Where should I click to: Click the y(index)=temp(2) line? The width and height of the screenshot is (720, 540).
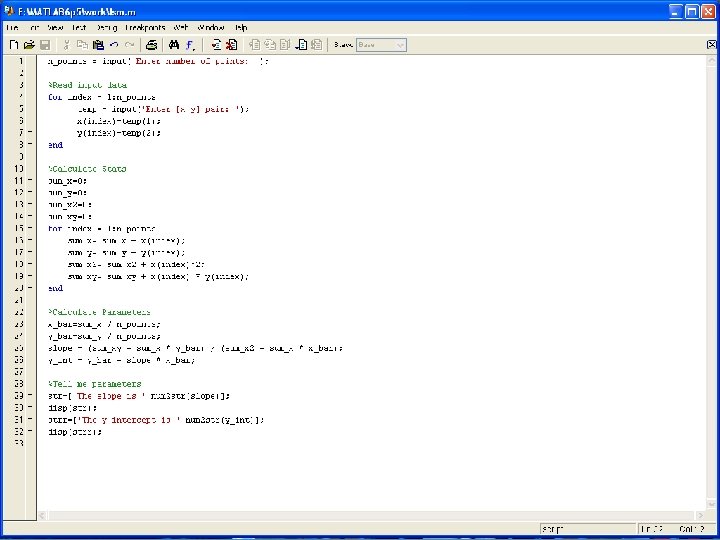pos(119,133)
